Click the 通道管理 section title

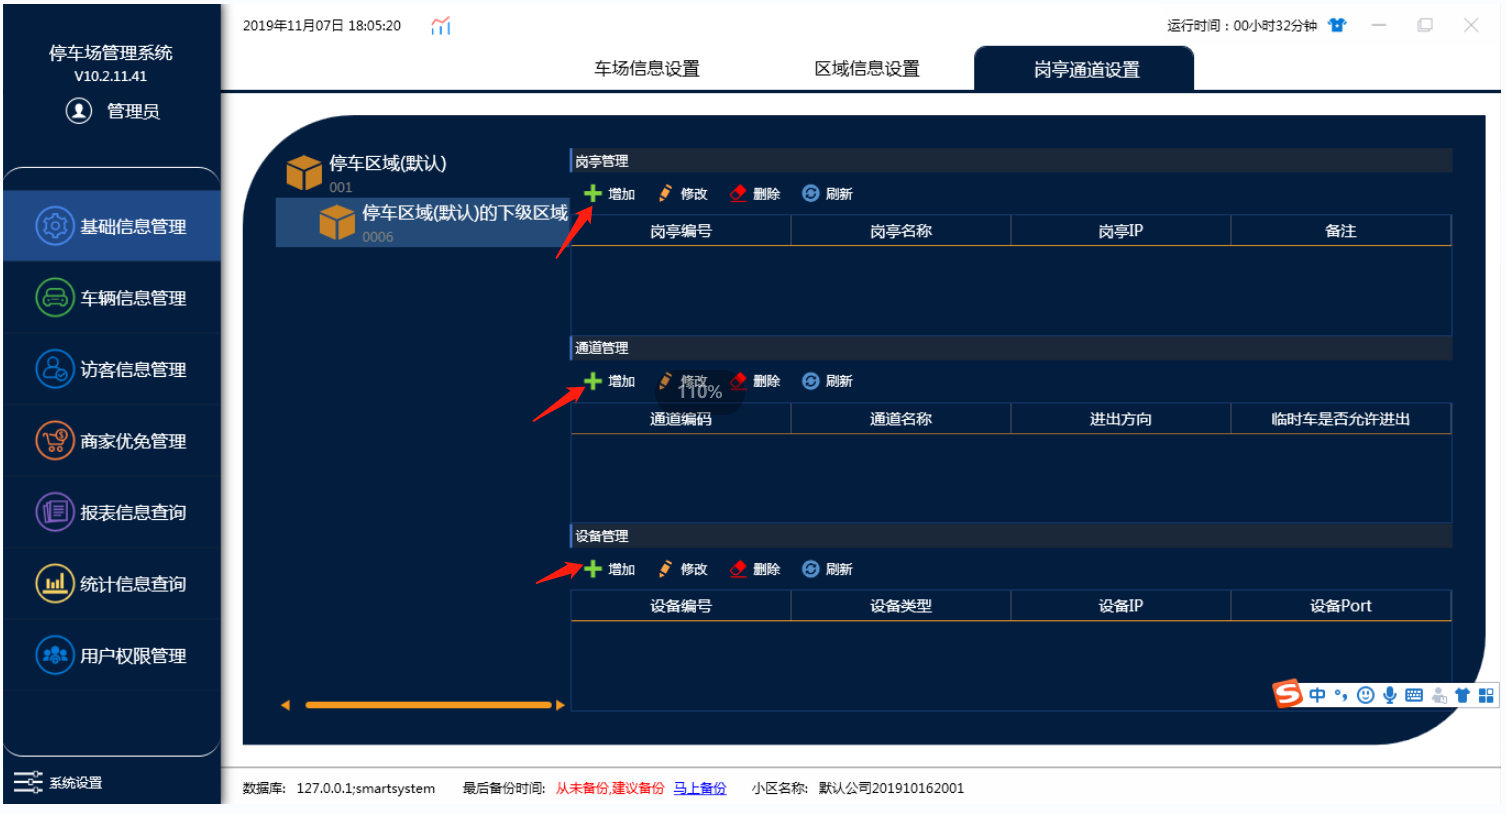[602, 348]
